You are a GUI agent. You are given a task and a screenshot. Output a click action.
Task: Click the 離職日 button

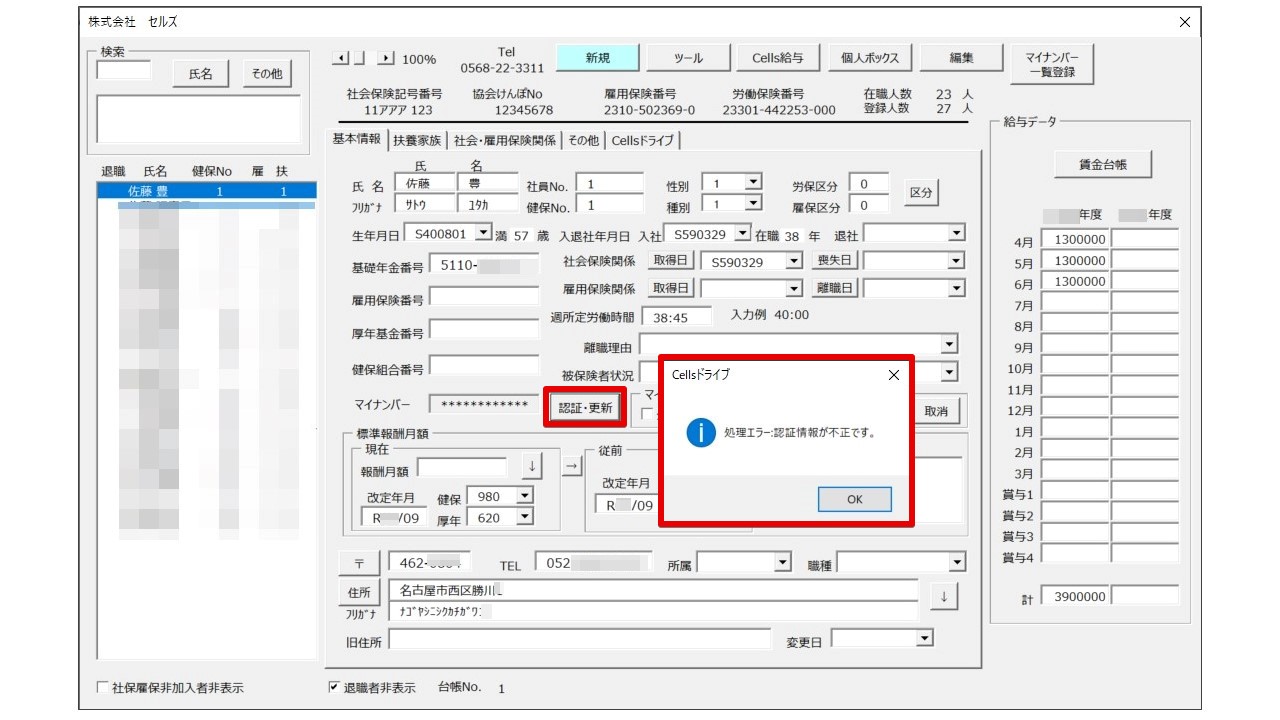pyautogui.click(x=834, y=288)
